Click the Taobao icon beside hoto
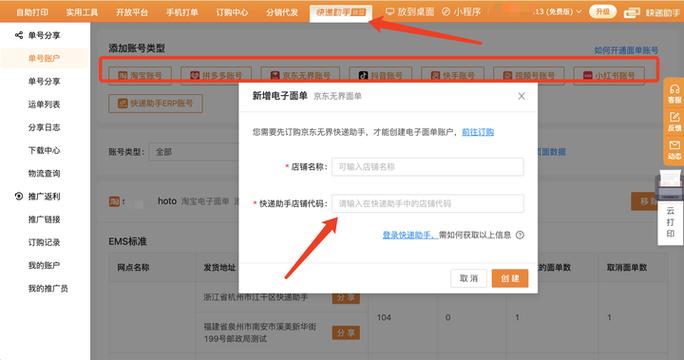This screenshot has width=684, height=360. (x=114, y=201)
